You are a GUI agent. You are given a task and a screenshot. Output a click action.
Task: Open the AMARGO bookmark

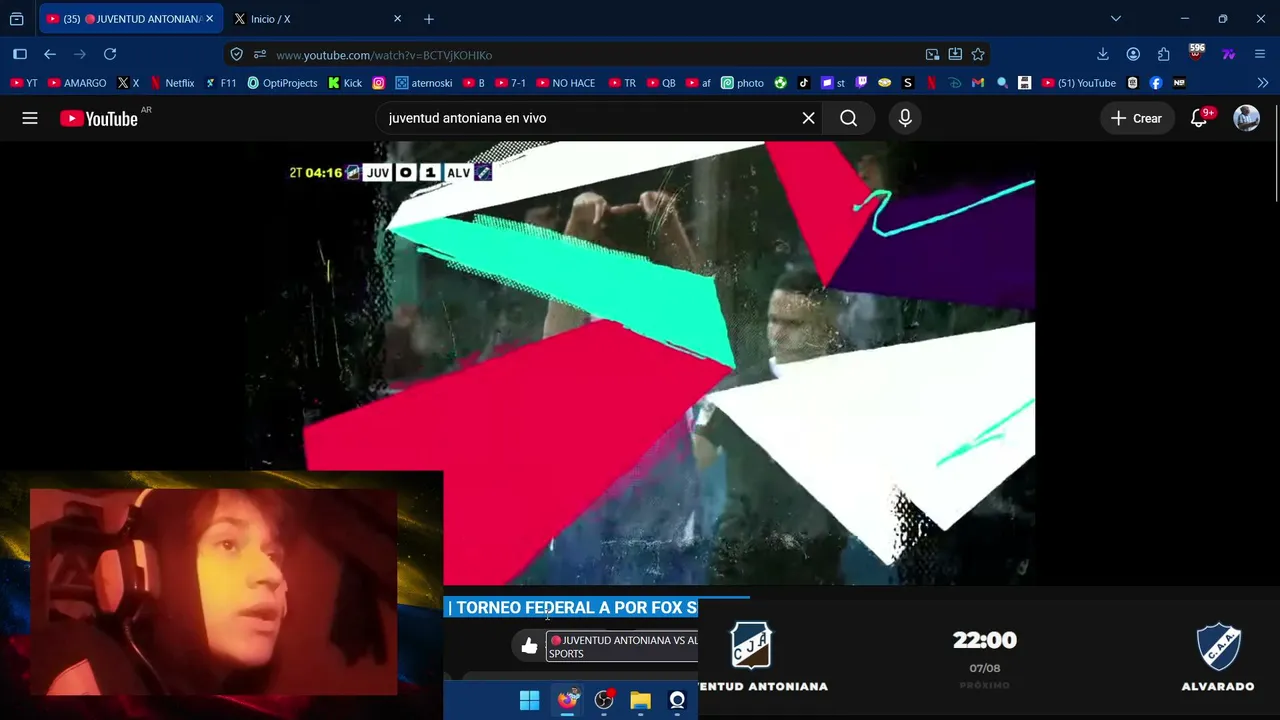tap(77, 83)
